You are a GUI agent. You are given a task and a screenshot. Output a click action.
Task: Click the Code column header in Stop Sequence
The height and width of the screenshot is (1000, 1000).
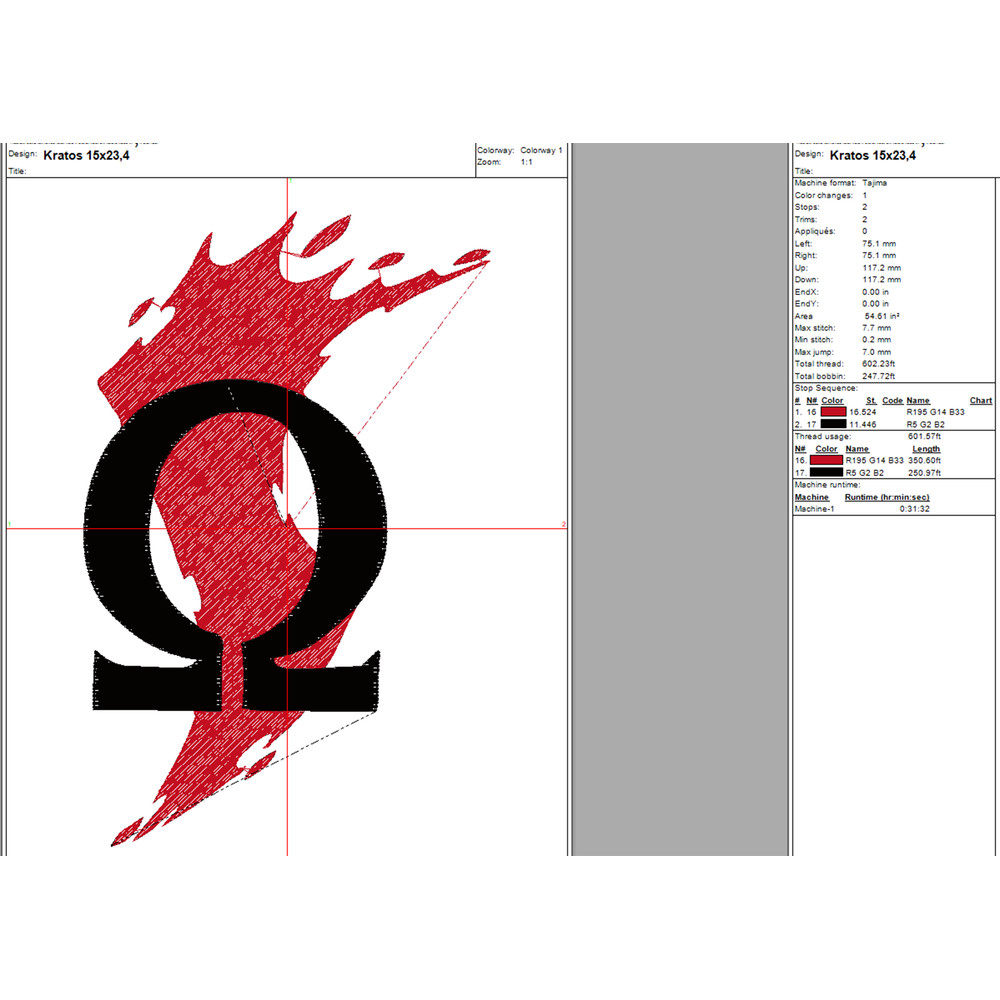tap(892, 400)
